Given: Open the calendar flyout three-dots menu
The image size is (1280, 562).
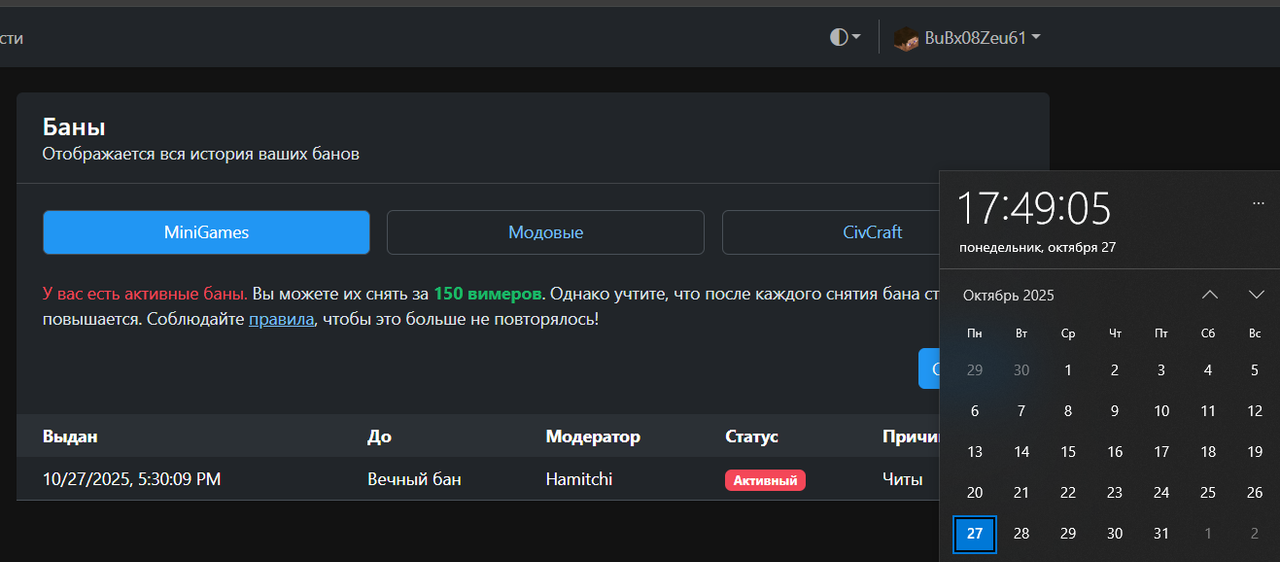Looking at the screenshot, I should pos(1258,203).
